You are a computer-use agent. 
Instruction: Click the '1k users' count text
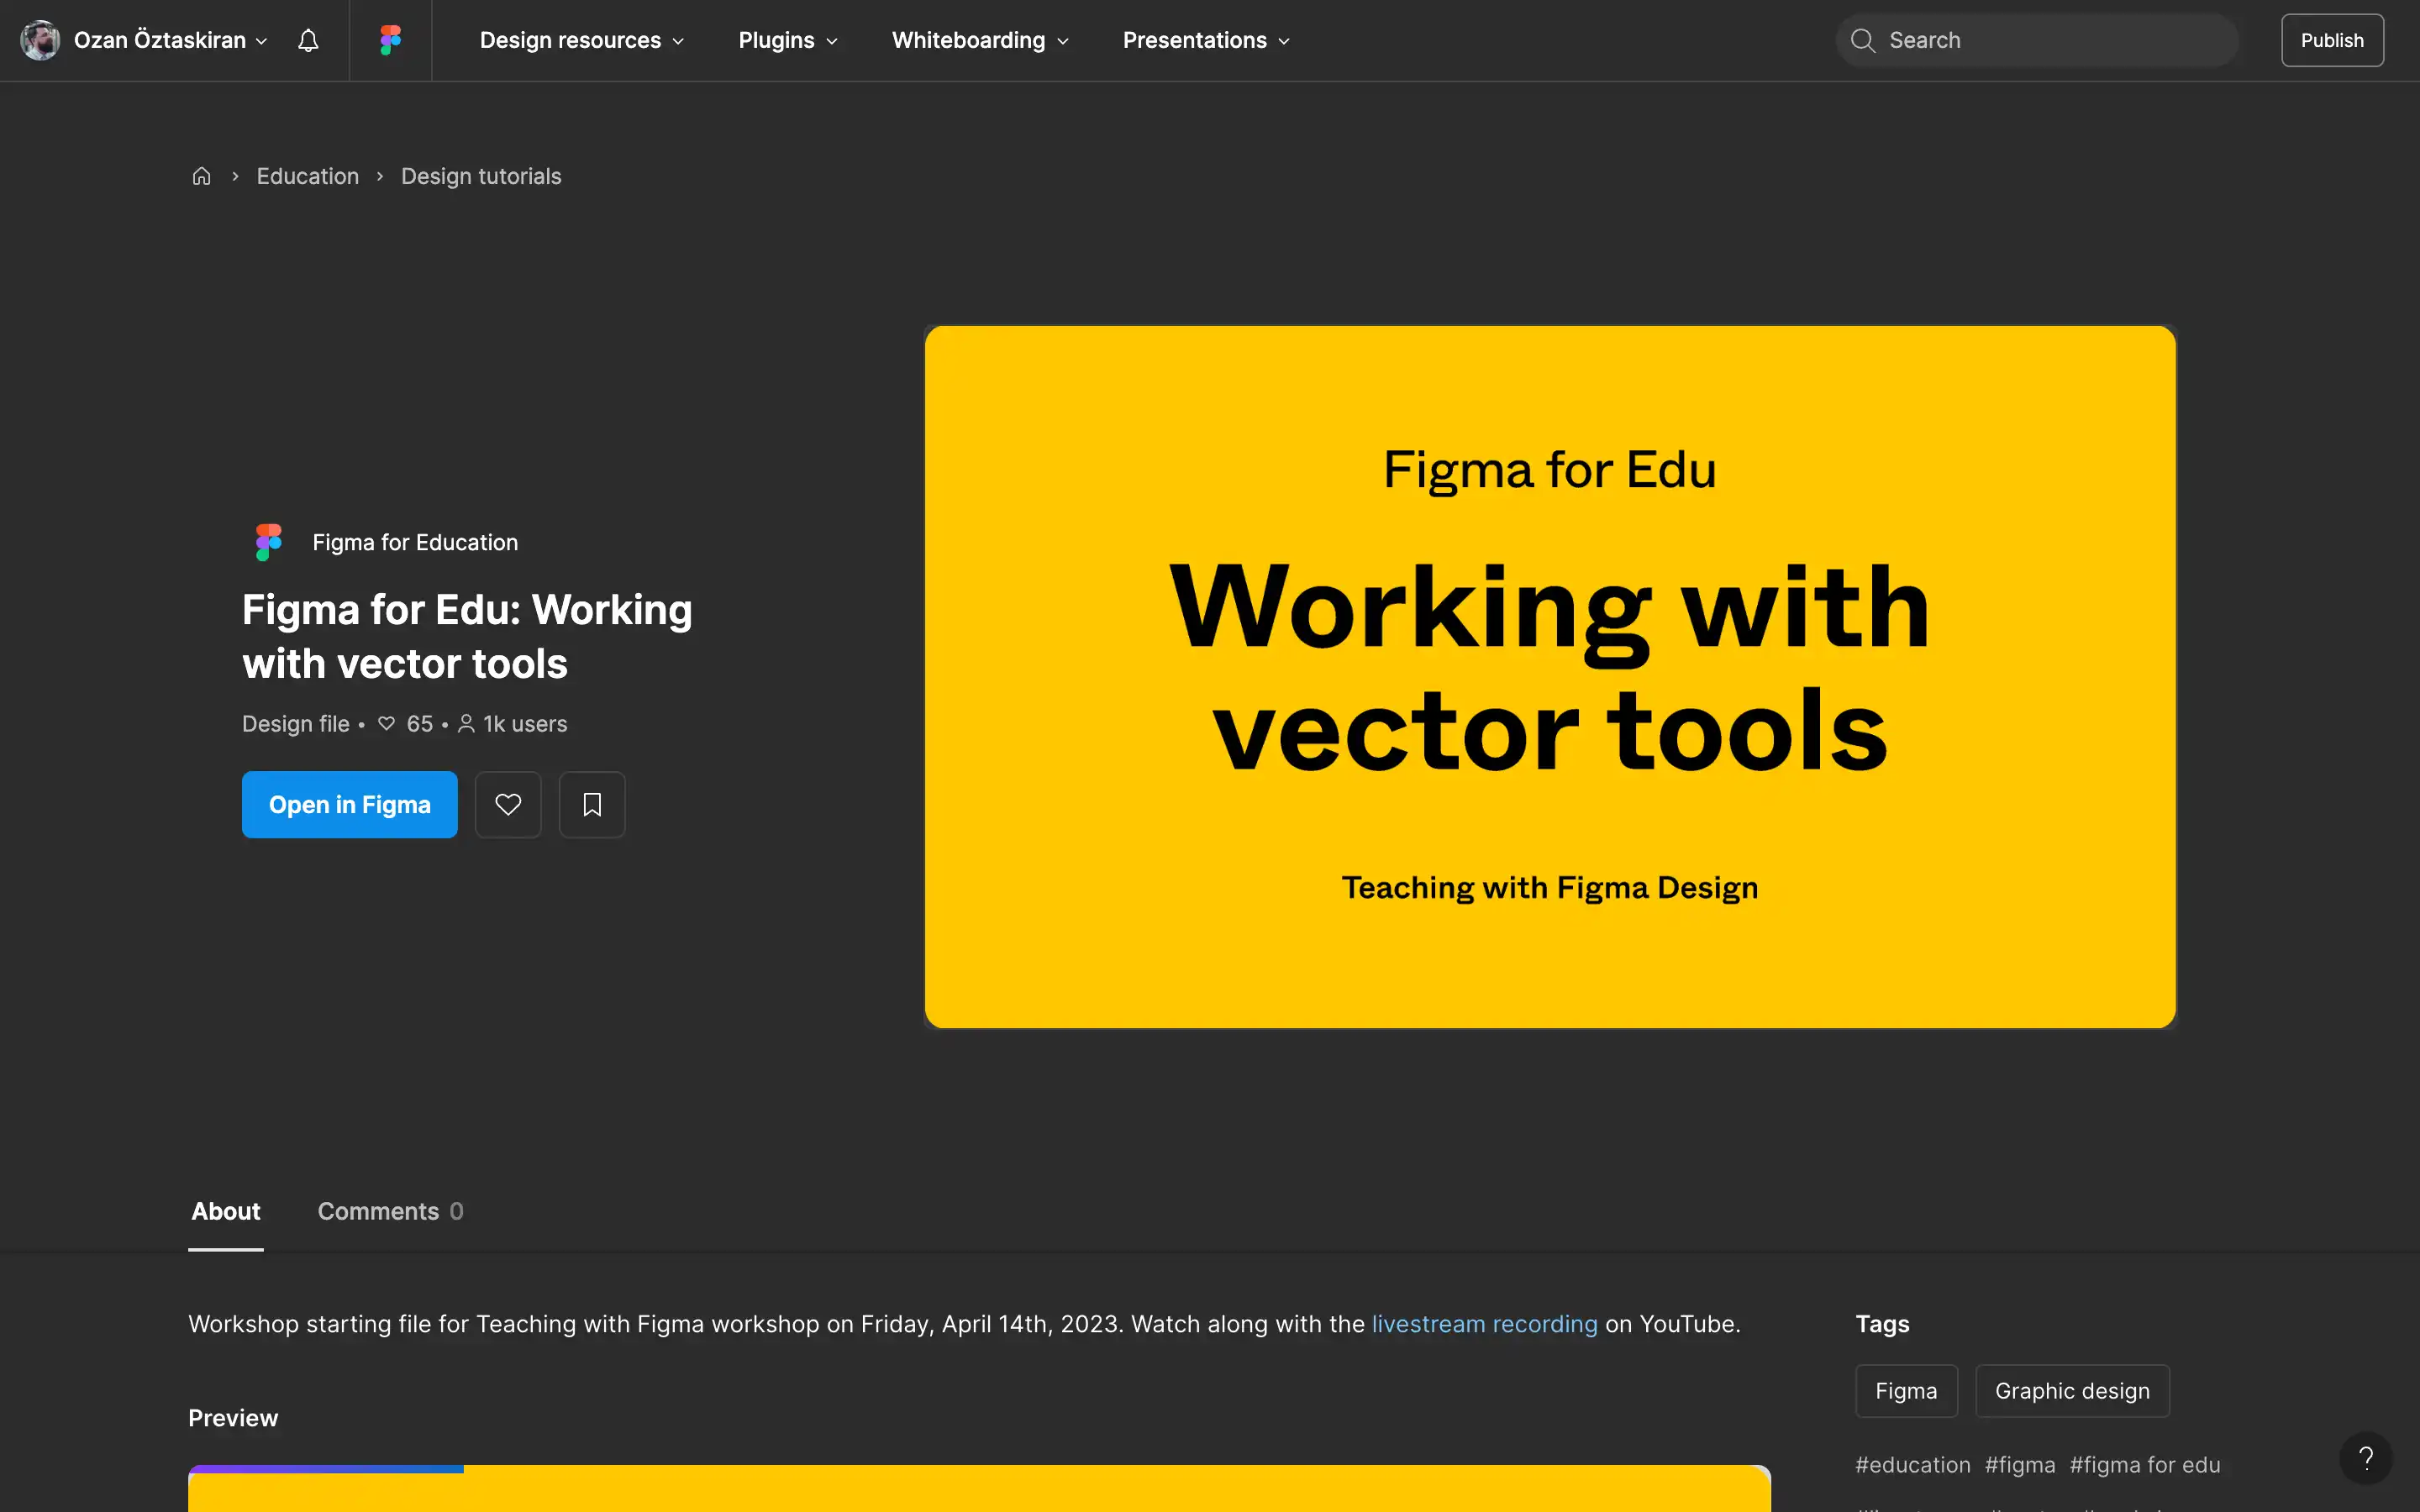(525, 723)
